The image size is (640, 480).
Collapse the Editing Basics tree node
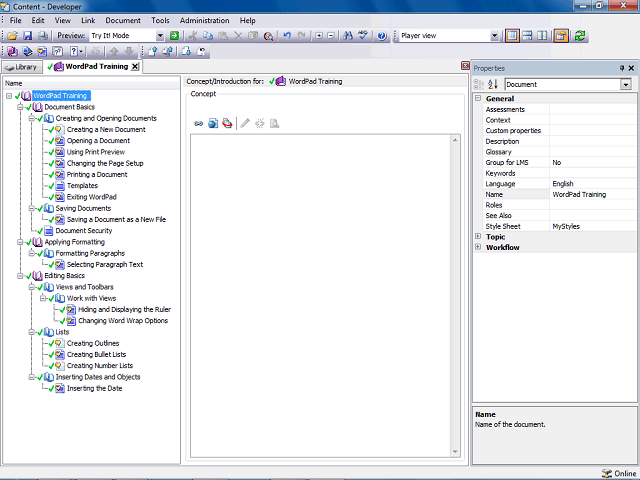[20, 276]
